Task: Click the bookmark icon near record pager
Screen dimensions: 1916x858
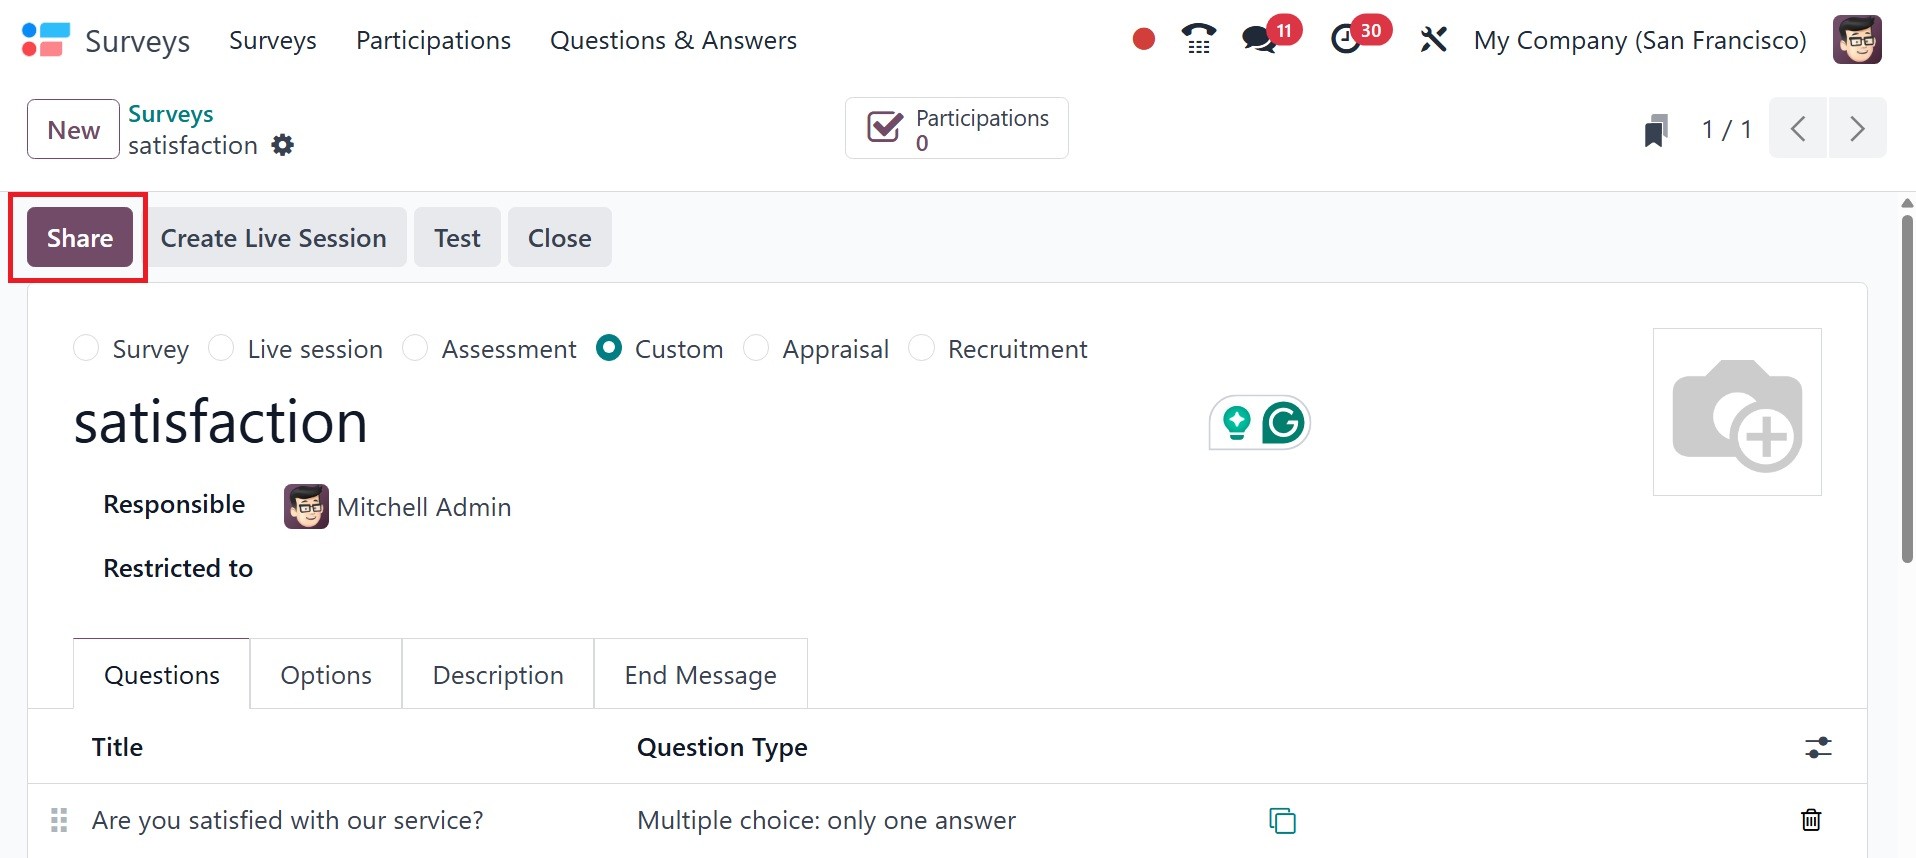Action: (1656, 130)
